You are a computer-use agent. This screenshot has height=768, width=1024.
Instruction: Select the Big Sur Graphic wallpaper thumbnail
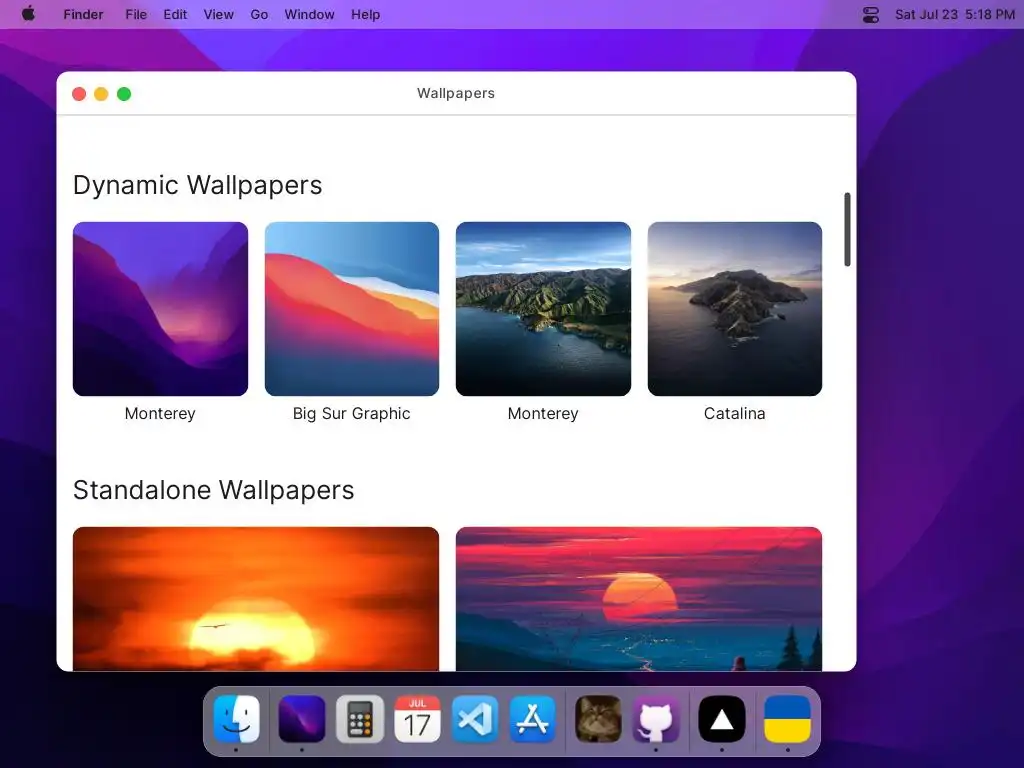click(x=352, y=309)
